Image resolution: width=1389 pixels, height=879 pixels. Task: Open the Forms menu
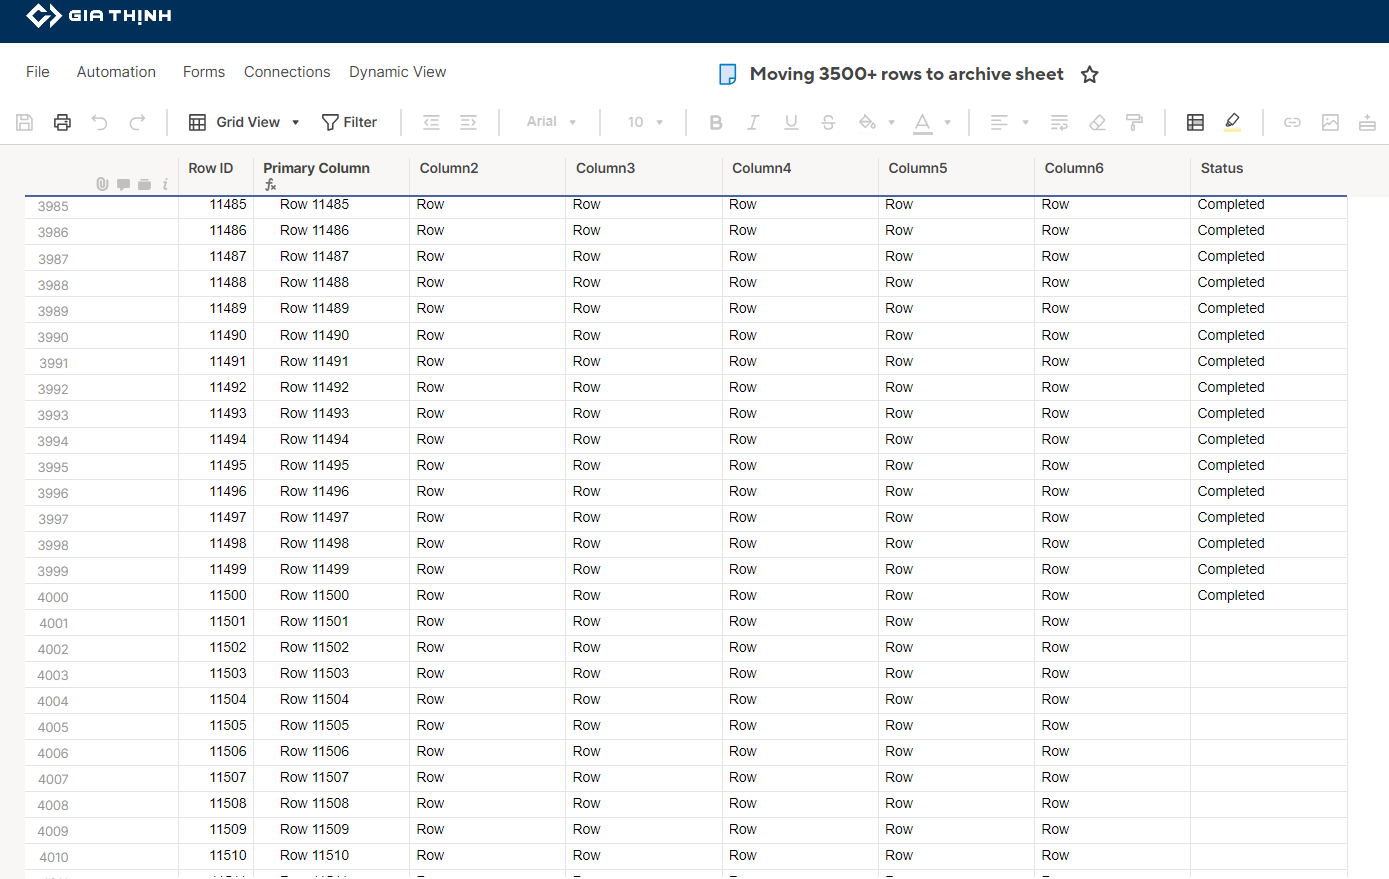204,72
